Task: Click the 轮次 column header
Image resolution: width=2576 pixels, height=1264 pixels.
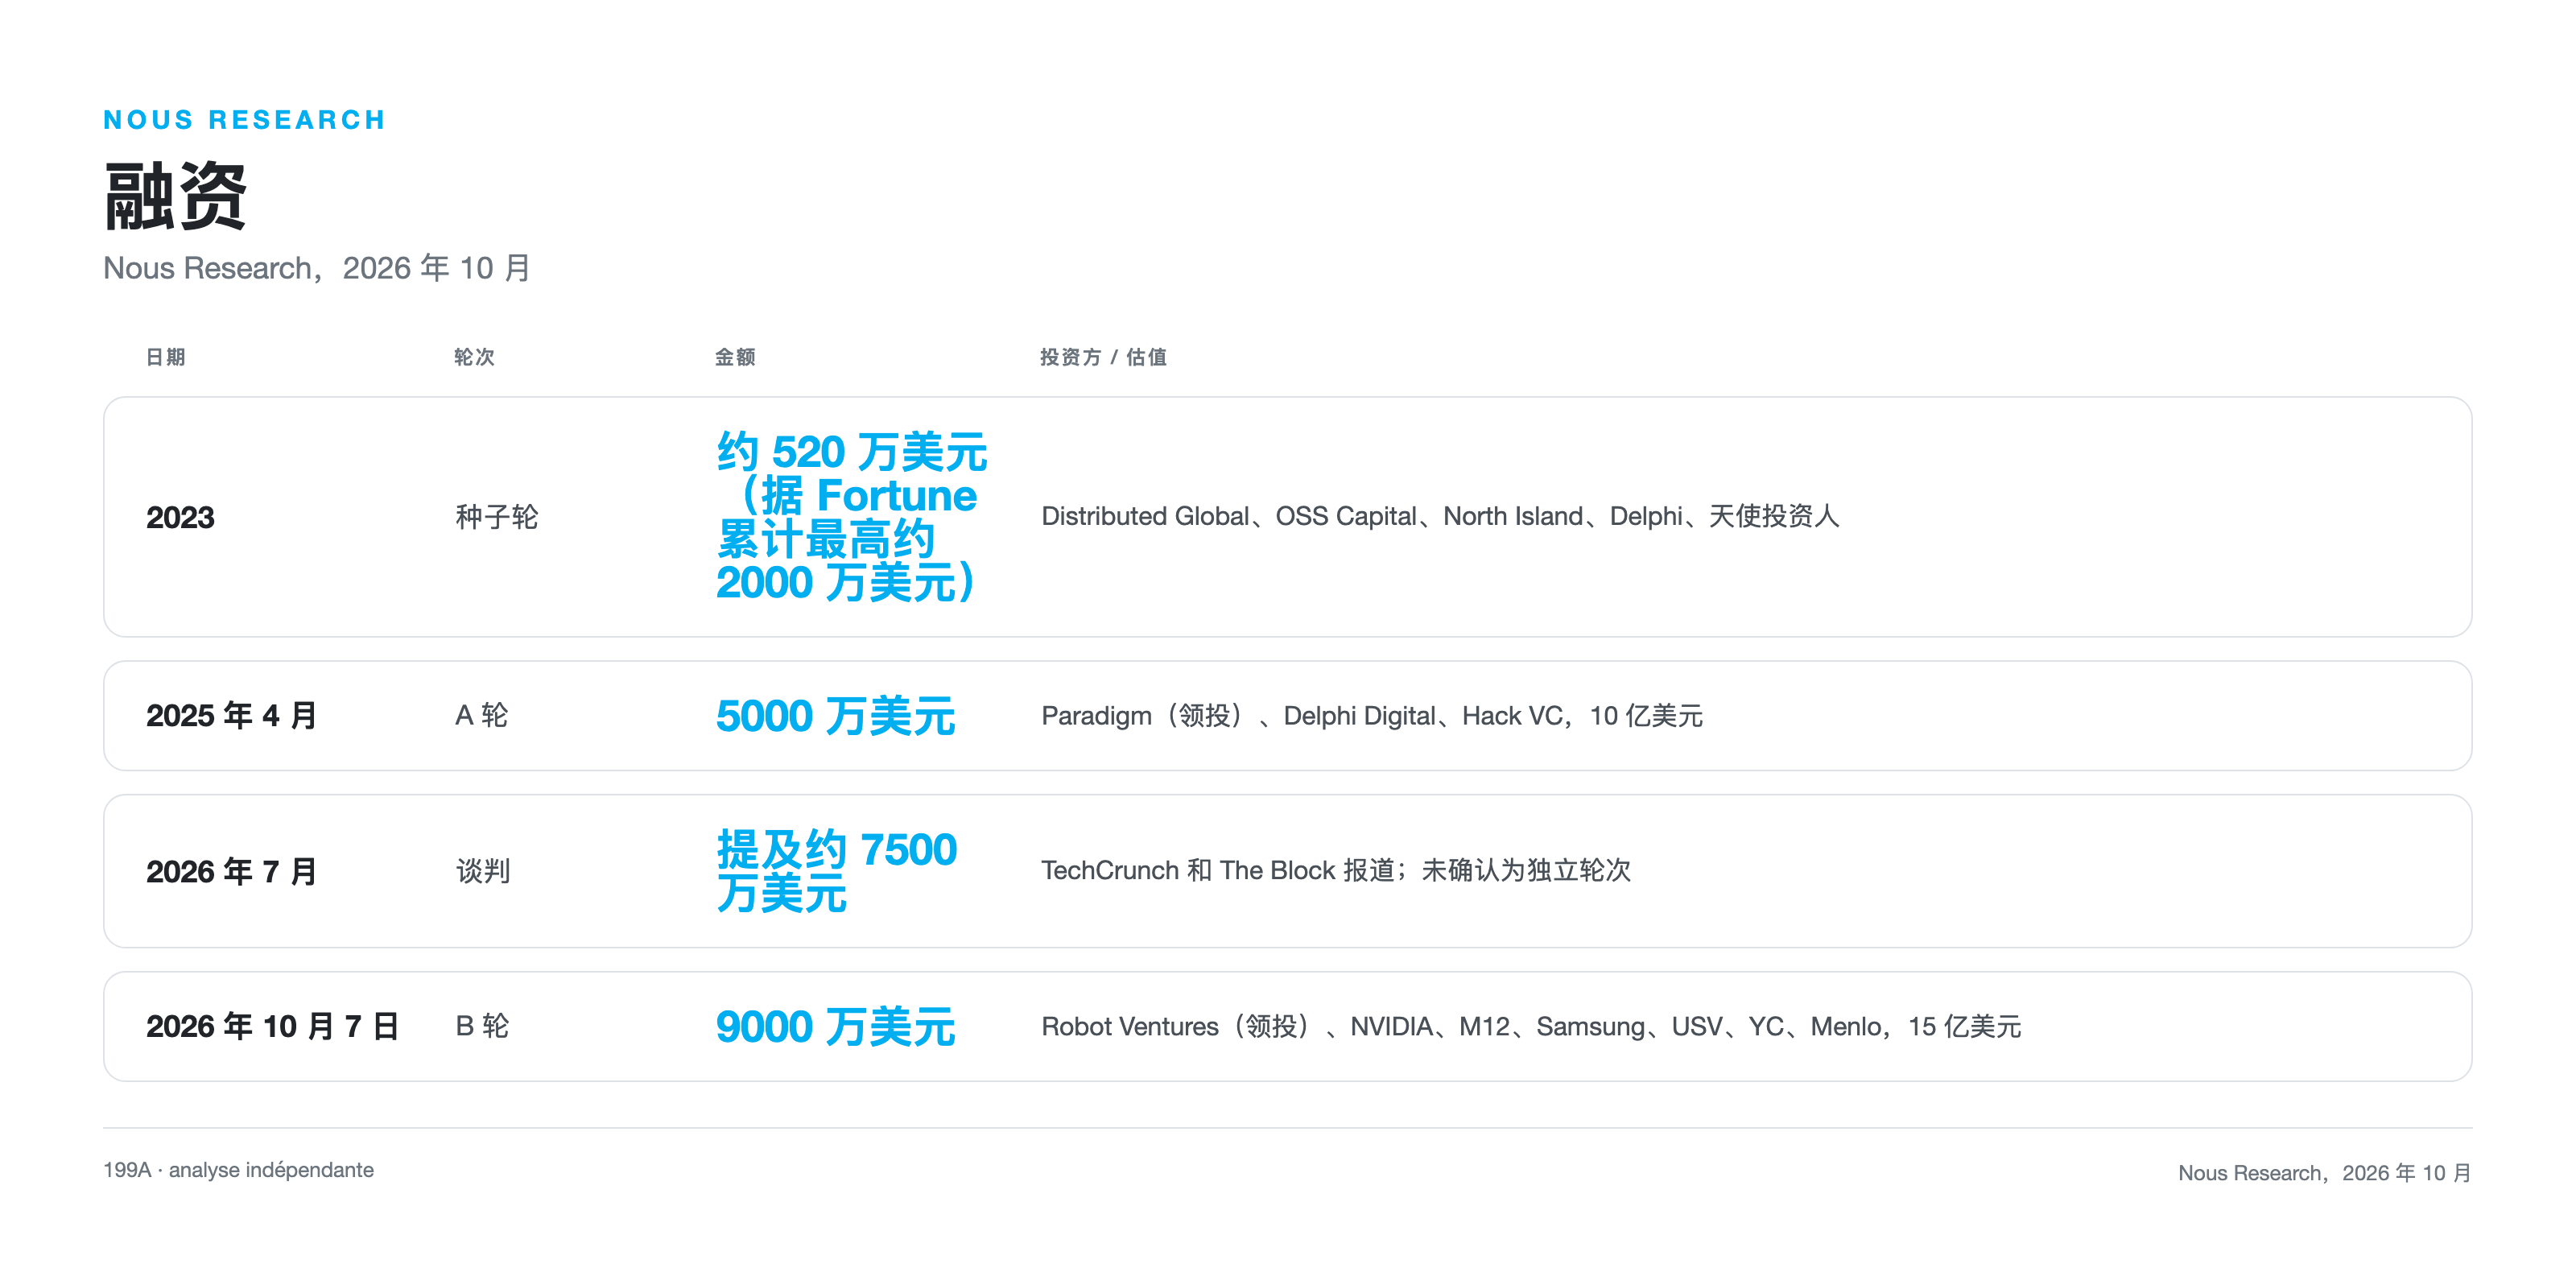Action: click(474, 357)
